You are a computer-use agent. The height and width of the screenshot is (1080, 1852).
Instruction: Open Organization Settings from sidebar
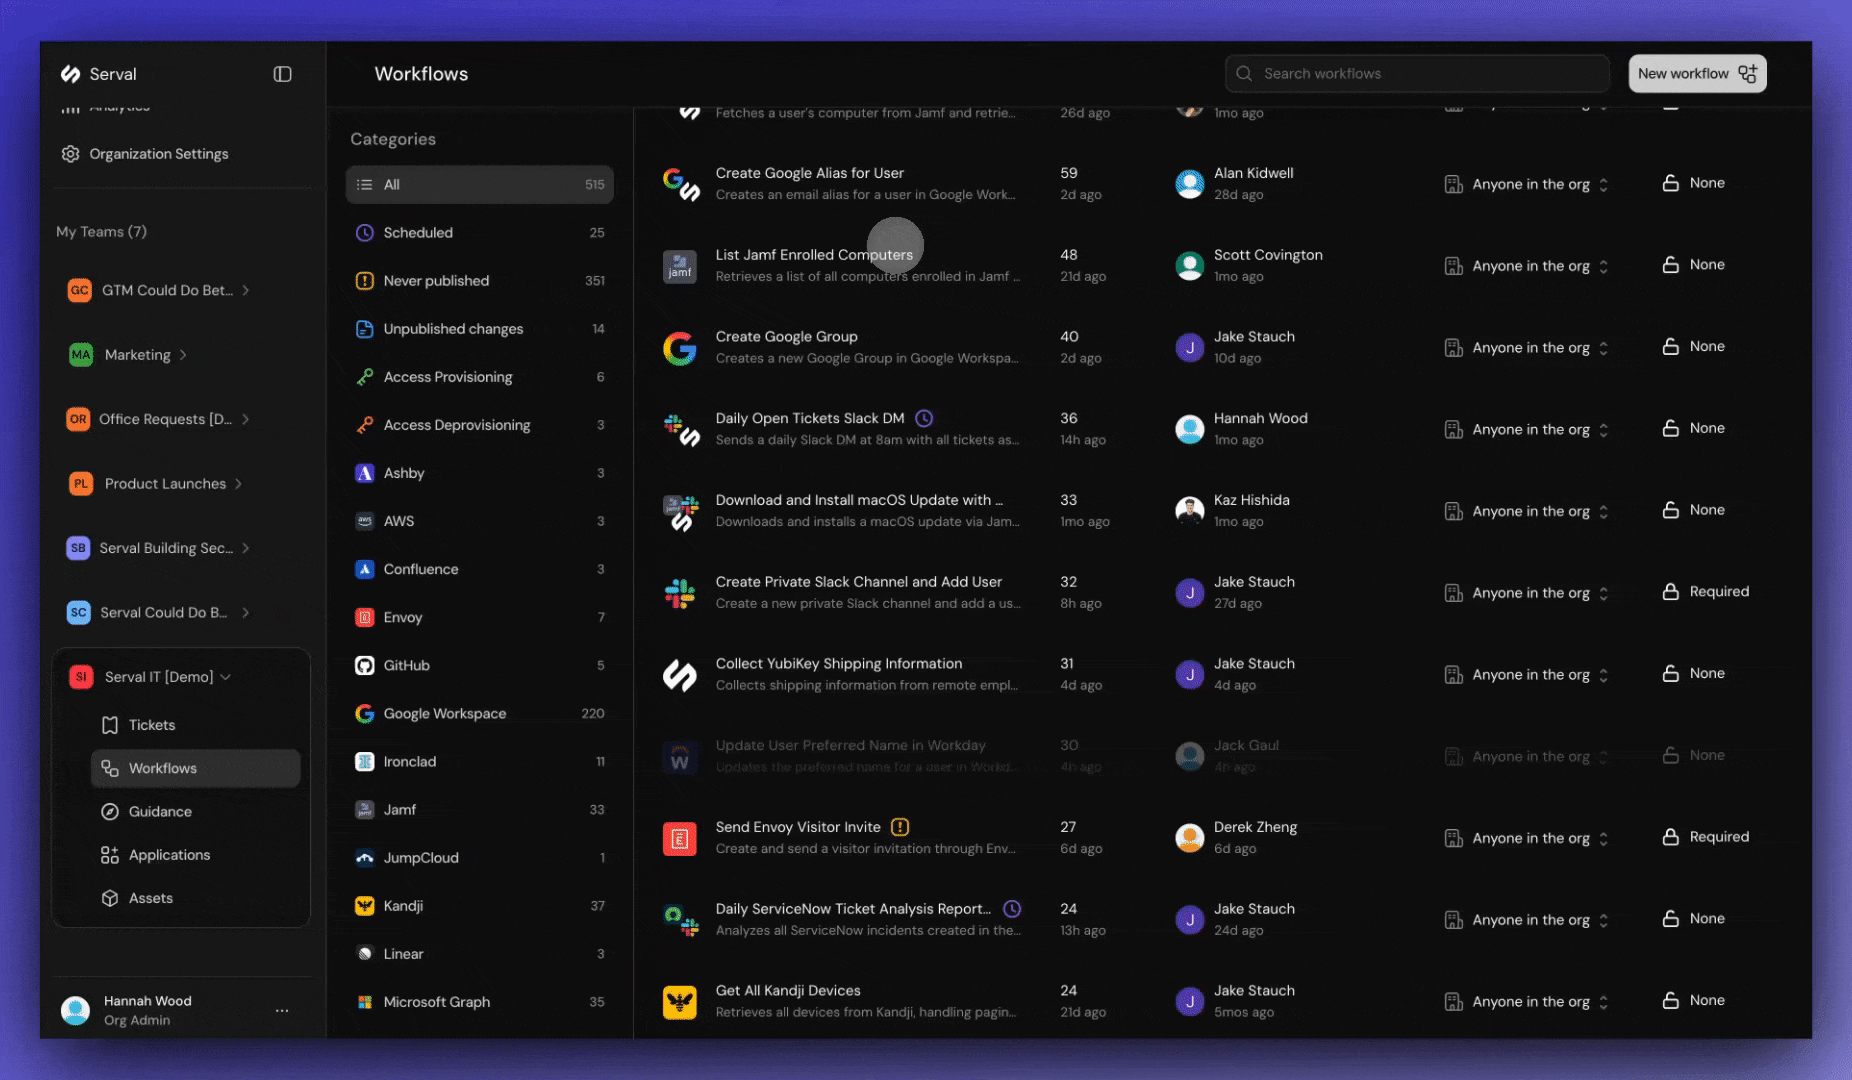pyautogui.click(x=158, y=153)
